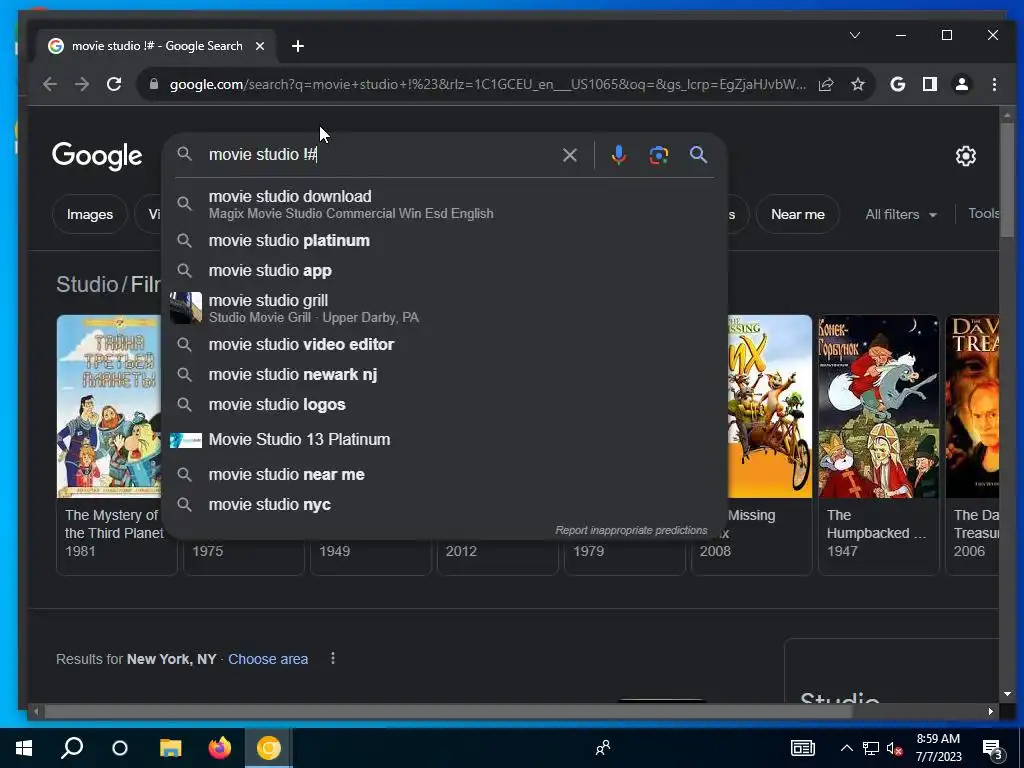The image size is (1024, 768).
Task: Open Mystery of the Third Planet poster
Action: [108, 406]
